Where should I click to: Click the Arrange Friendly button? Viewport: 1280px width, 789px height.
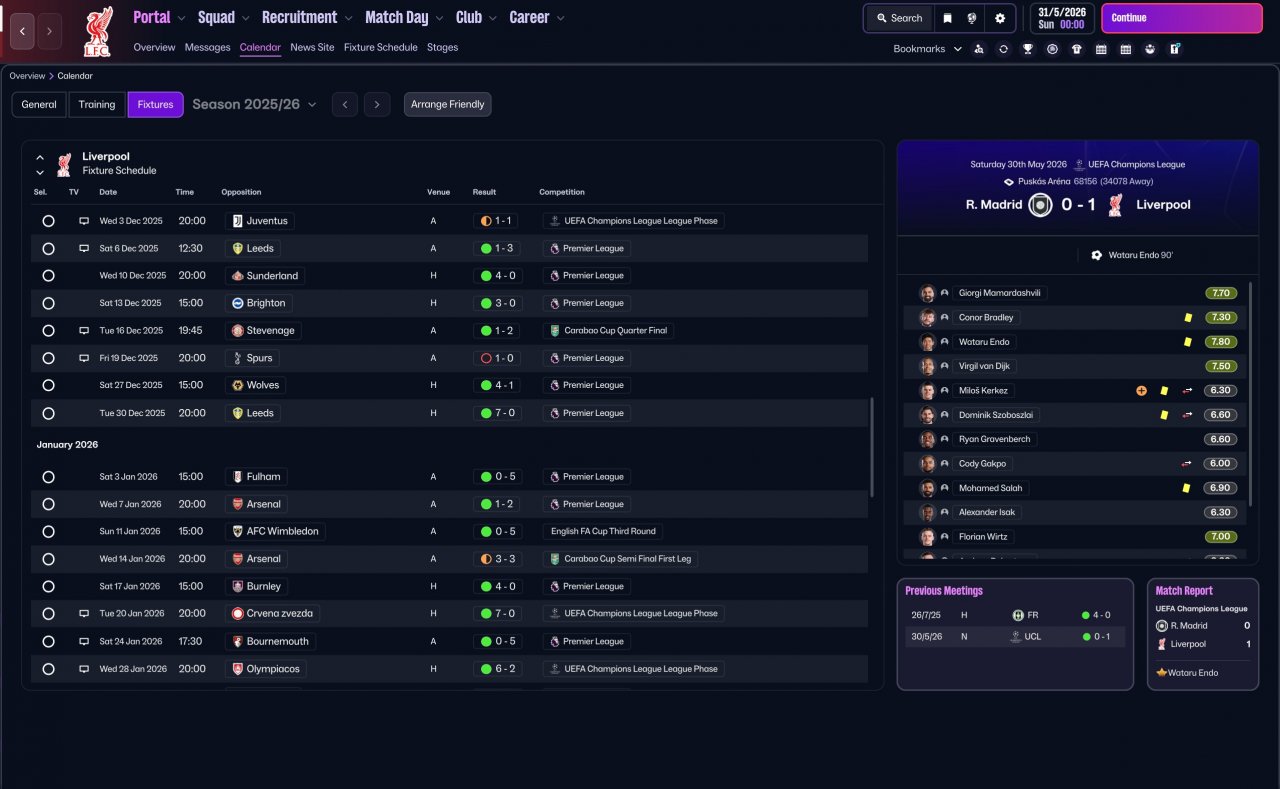(x=448, y=105)
